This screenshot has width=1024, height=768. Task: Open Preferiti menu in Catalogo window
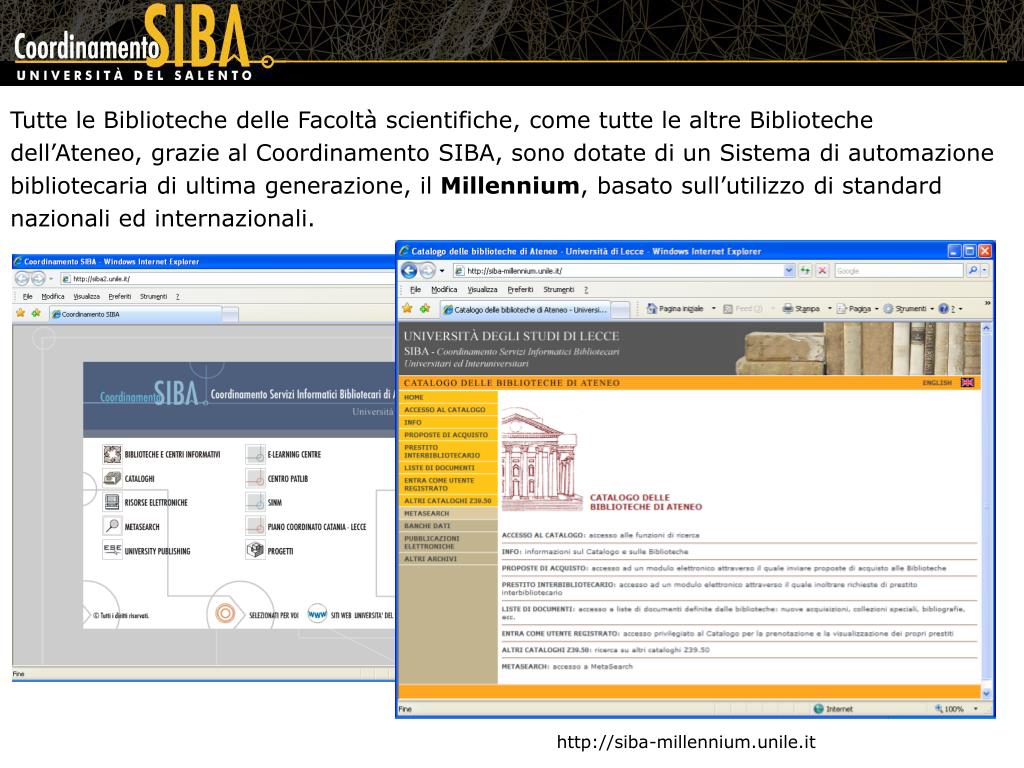[x=520, y=289]
